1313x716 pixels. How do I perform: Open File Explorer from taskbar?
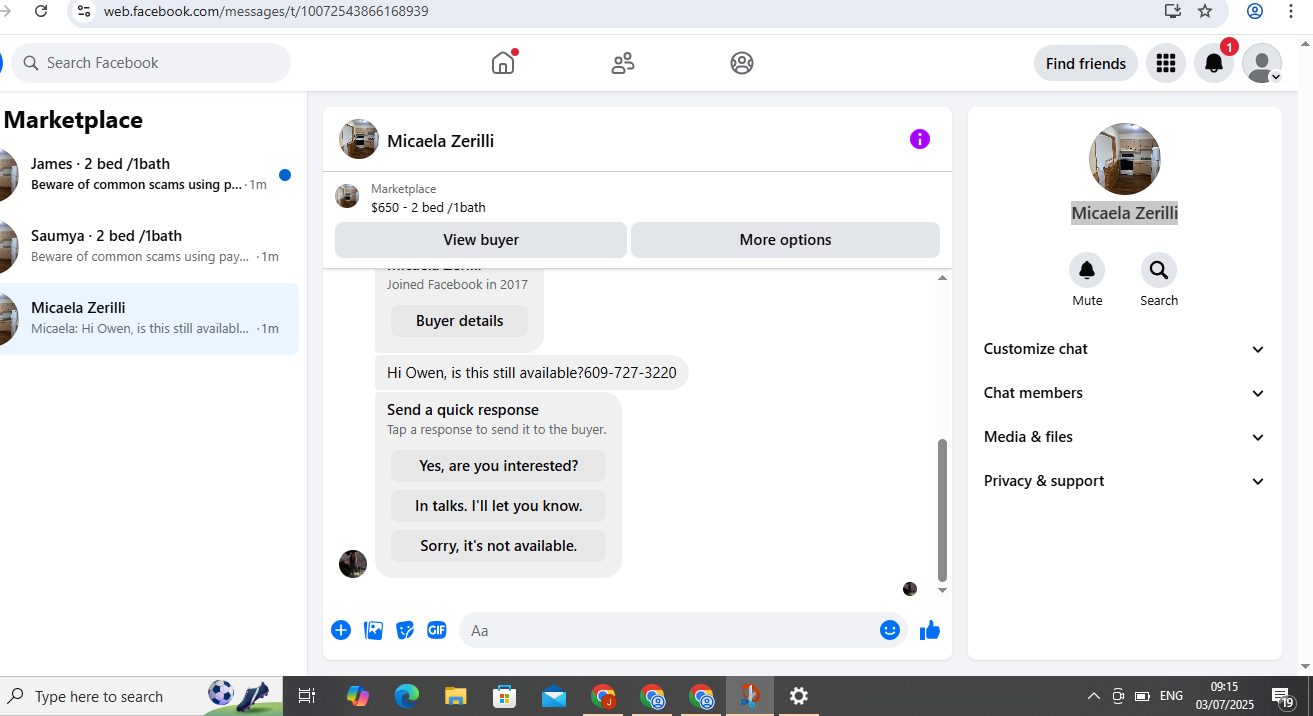point(456,696)
